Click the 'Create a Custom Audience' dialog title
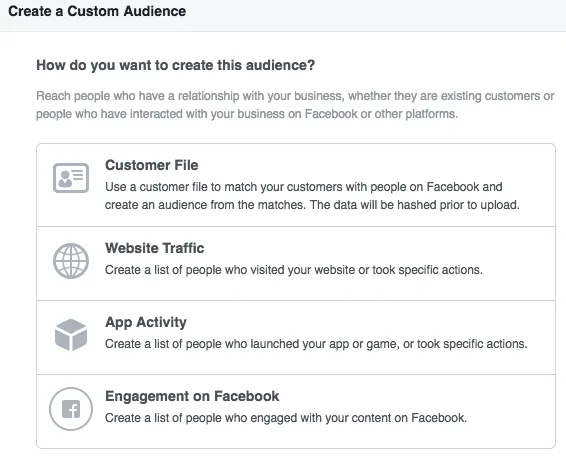 [x=97, y=11]
